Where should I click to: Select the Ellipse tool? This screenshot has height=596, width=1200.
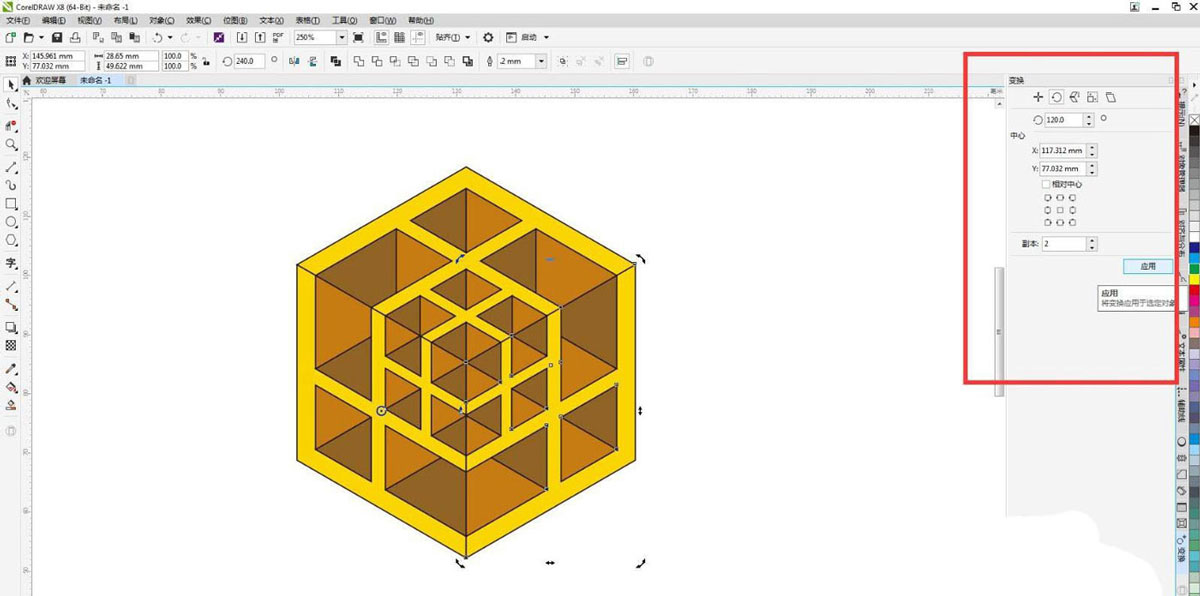click(x=11, y=222)
